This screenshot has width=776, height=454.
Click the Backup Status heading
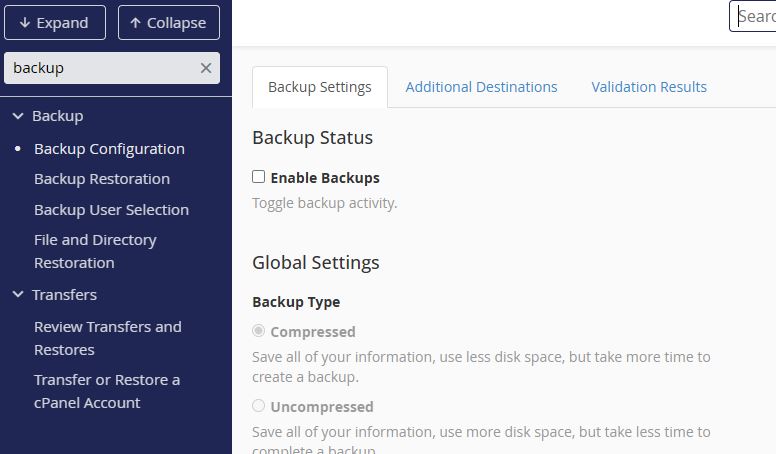(312, 138)
